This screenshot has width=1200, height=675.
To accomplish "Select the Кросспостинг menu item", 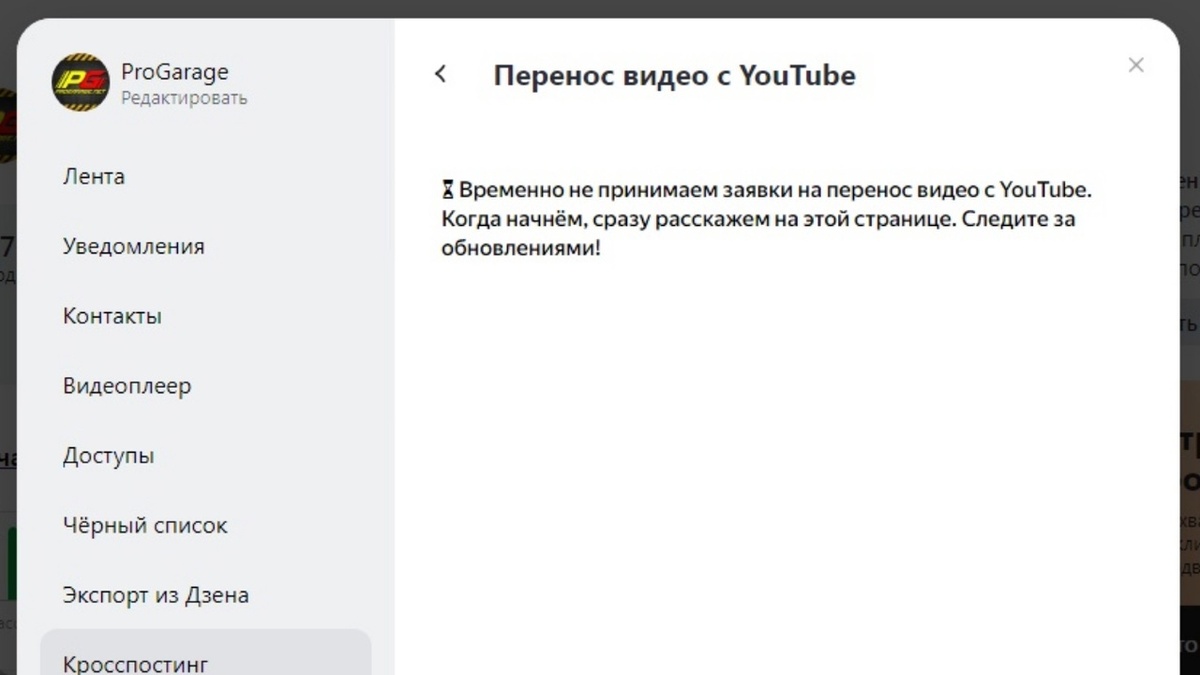I will 205,653.
